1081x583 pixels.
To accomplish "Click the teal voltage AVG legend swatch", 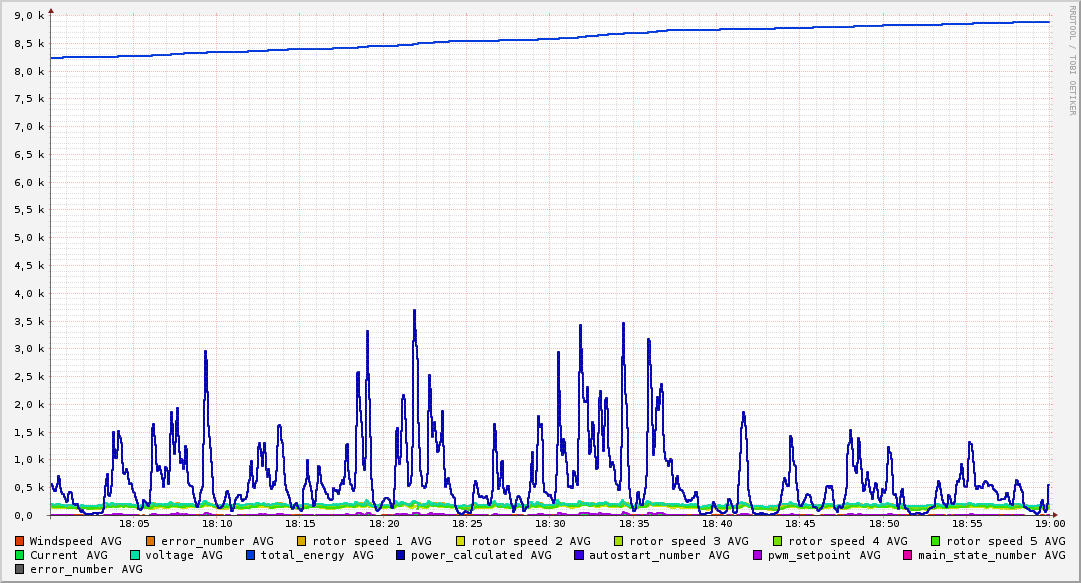I will (135, 555).
